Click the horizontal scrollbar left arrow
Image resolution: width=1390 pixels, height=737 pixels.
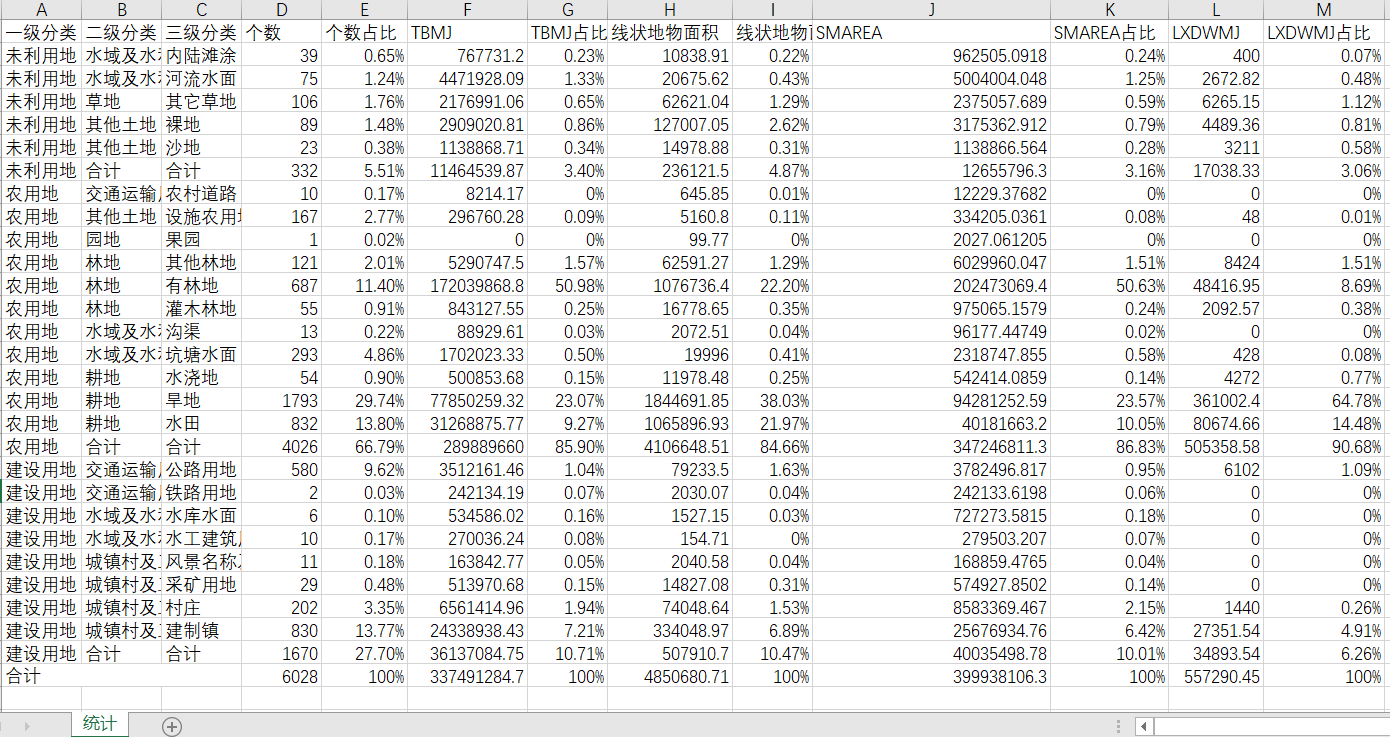[x=1145, y=726]
